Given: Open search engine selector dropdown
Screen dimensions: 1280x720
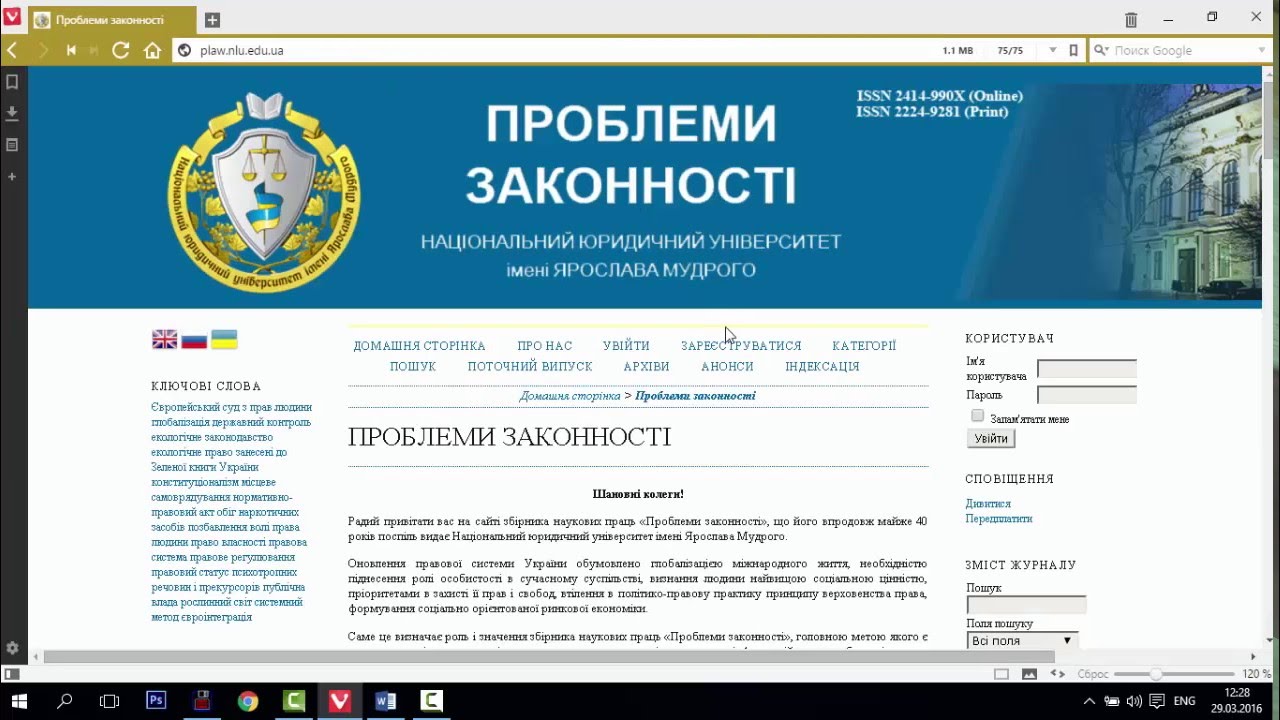Looking at the screenshot, I should pyautogui.click(x=1101, y=50).
